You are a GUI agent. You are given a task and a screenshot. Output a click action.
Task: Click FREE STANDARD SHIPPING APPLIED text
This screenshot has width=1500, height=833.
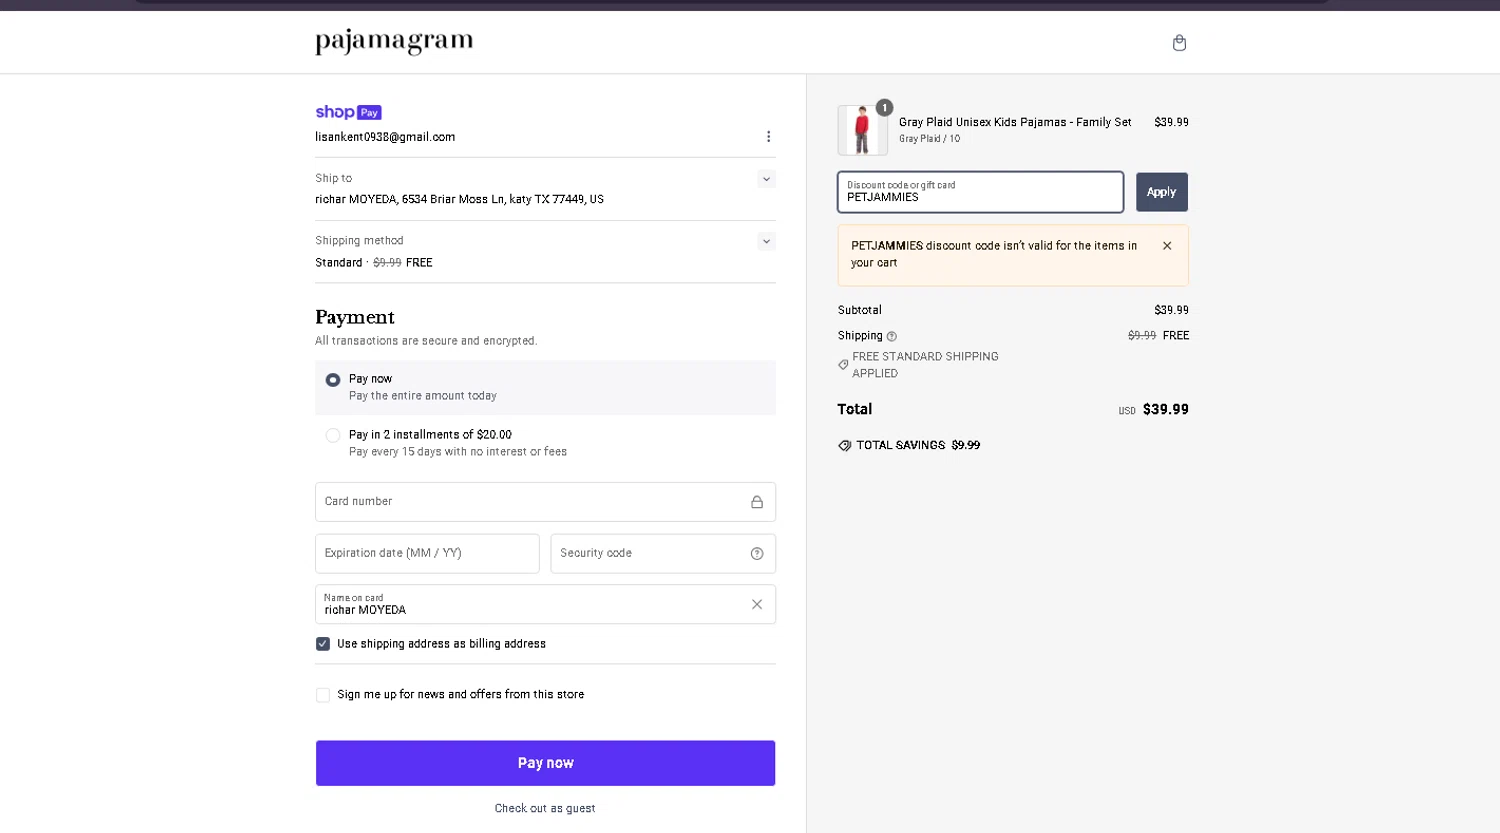pyautogui.click(x=925, y=365)
